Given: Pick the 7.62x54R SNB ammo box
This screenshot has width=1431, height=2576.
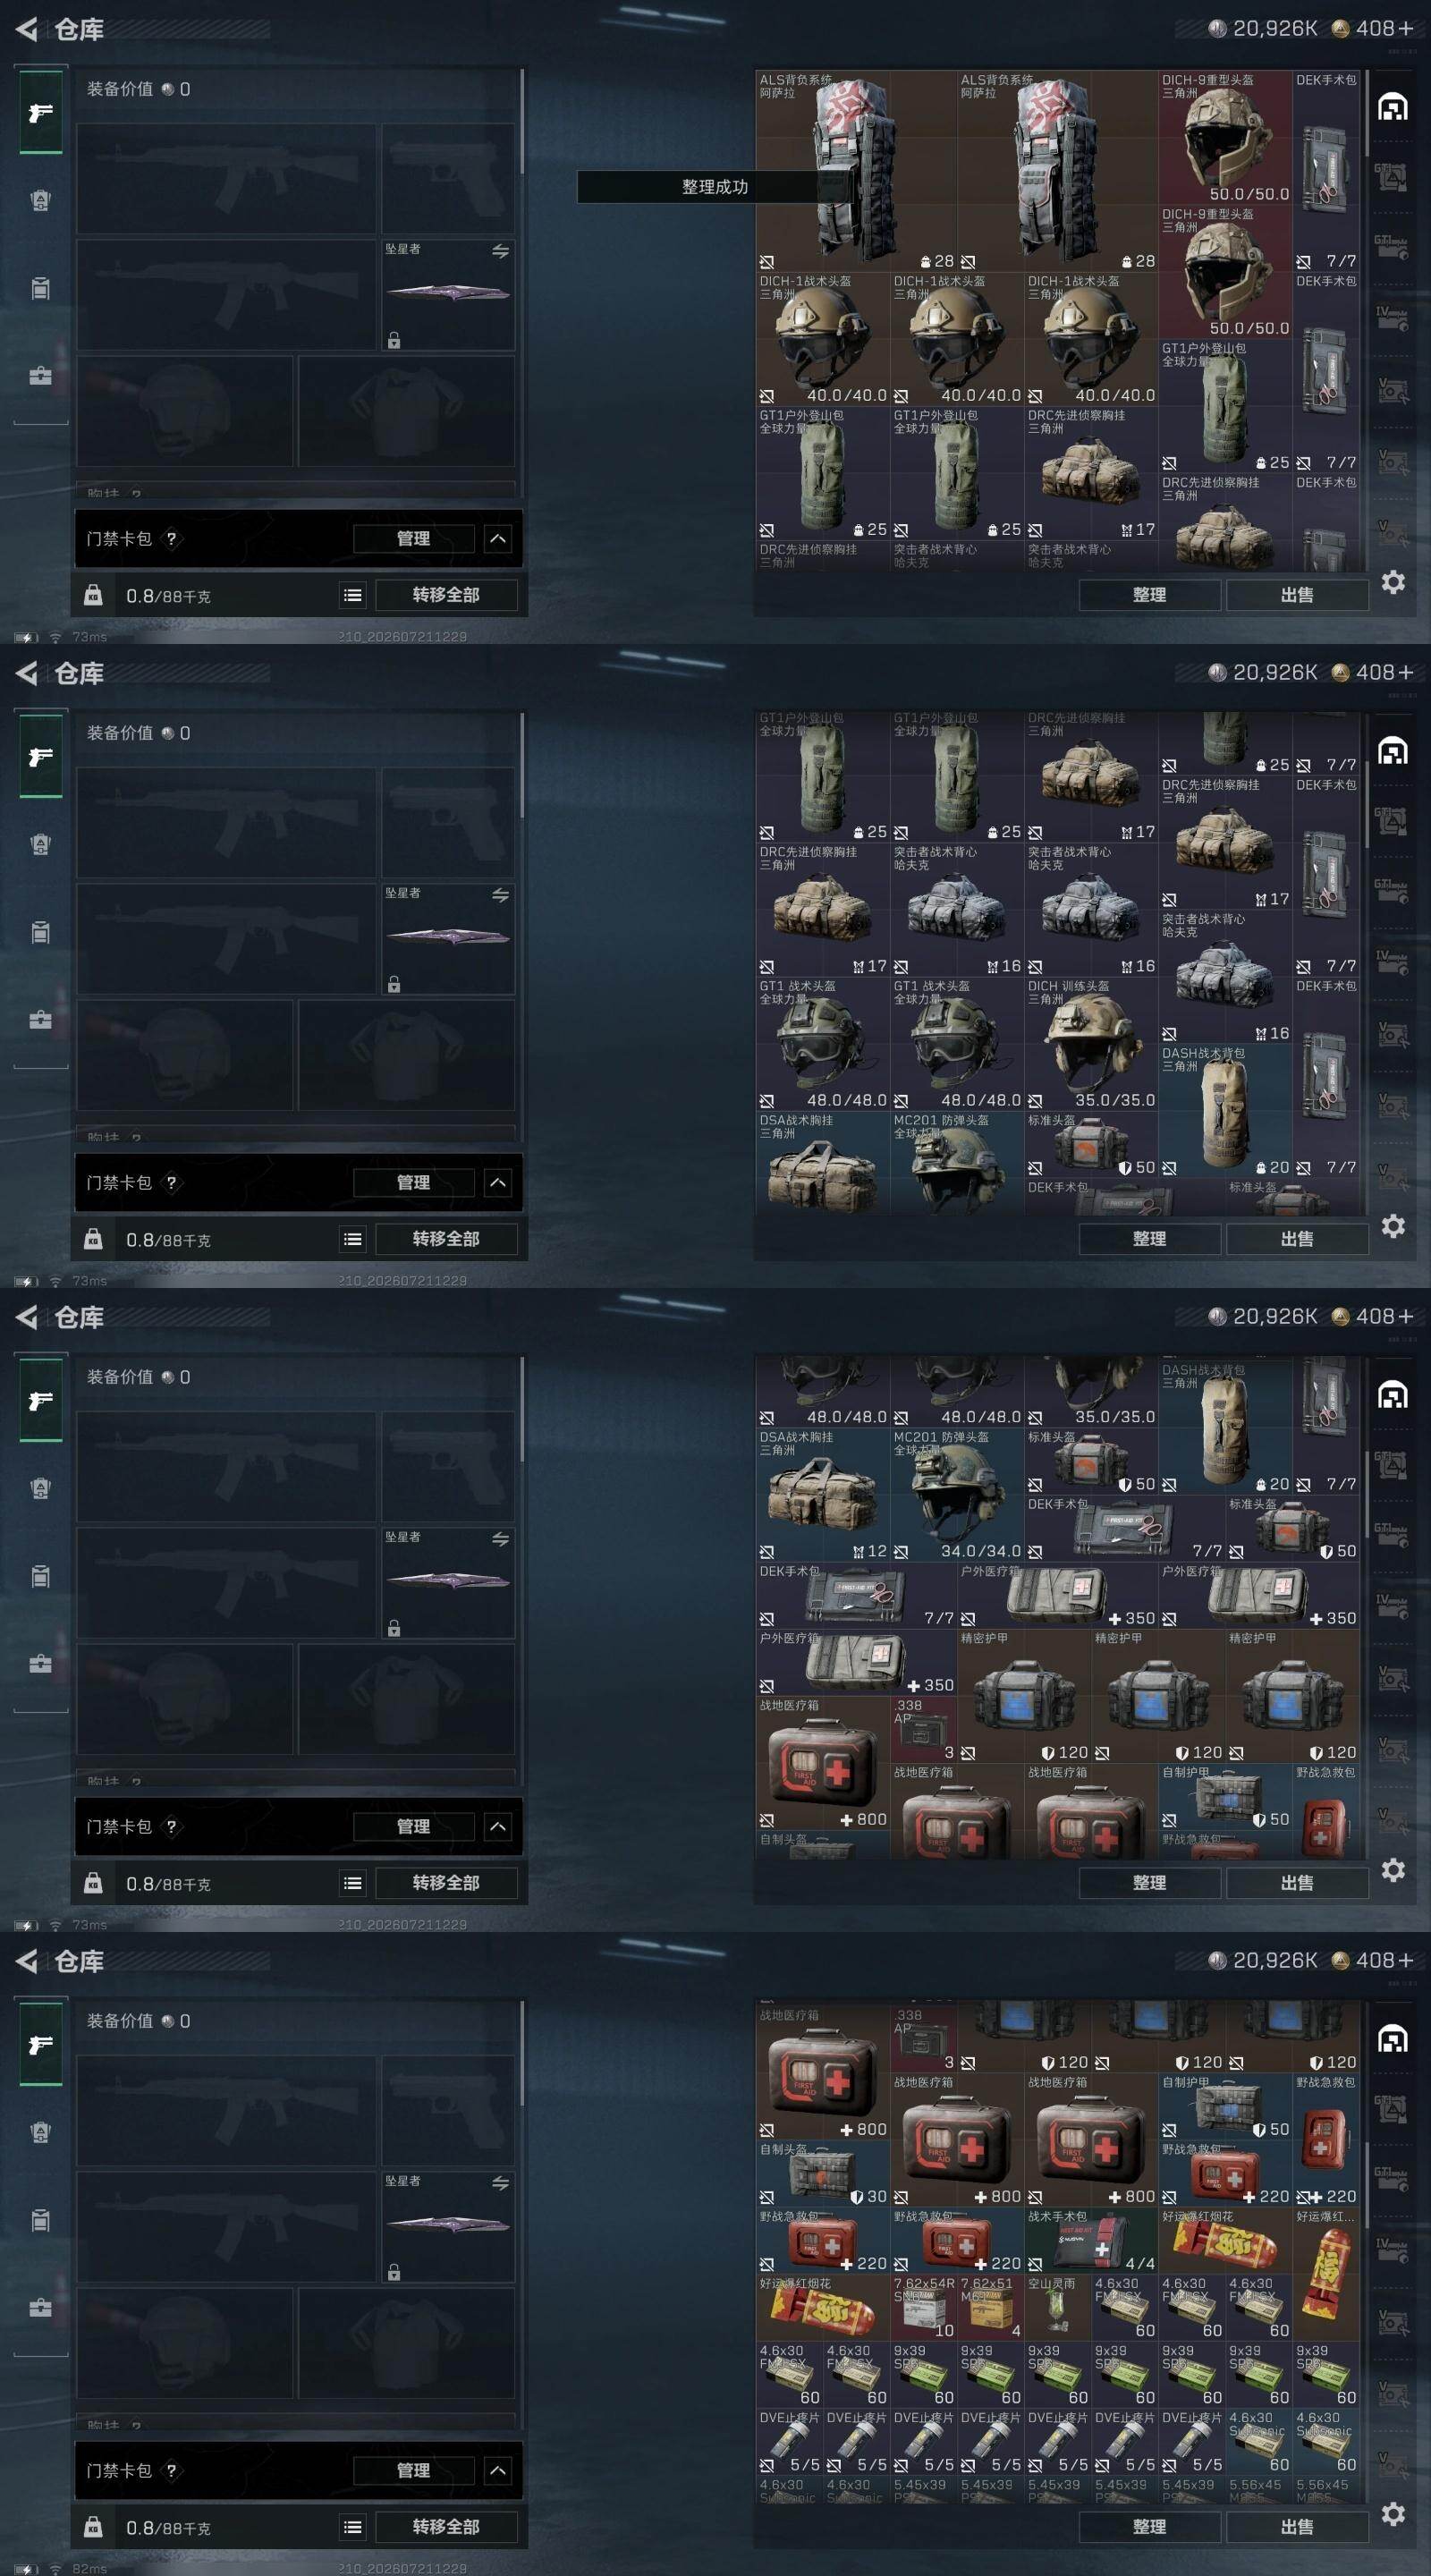Looking at the screenshot, I should (x=924, y=2308).
